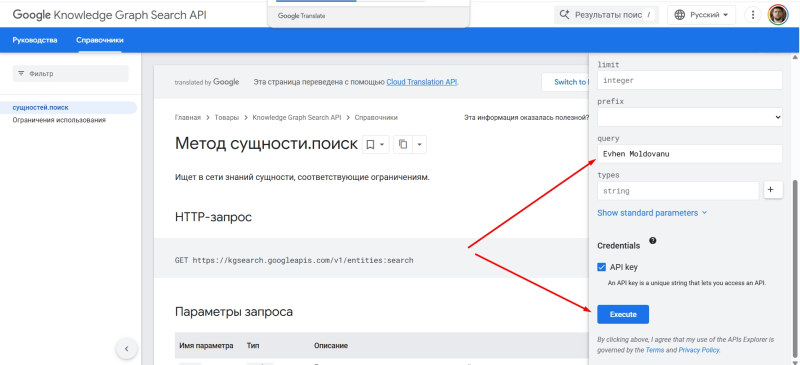Viewport: 800px width, 365px height.
Task: Go to Главная breadcrumb
Action: coord(188,117)
